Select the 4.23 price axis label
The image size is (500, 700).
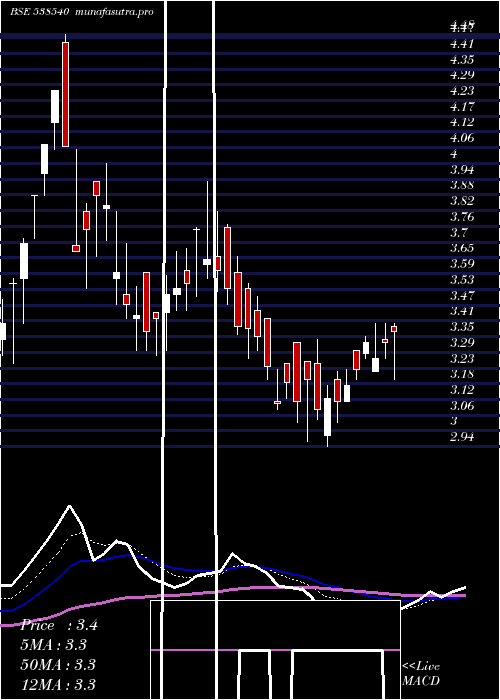tap(462, 91)
